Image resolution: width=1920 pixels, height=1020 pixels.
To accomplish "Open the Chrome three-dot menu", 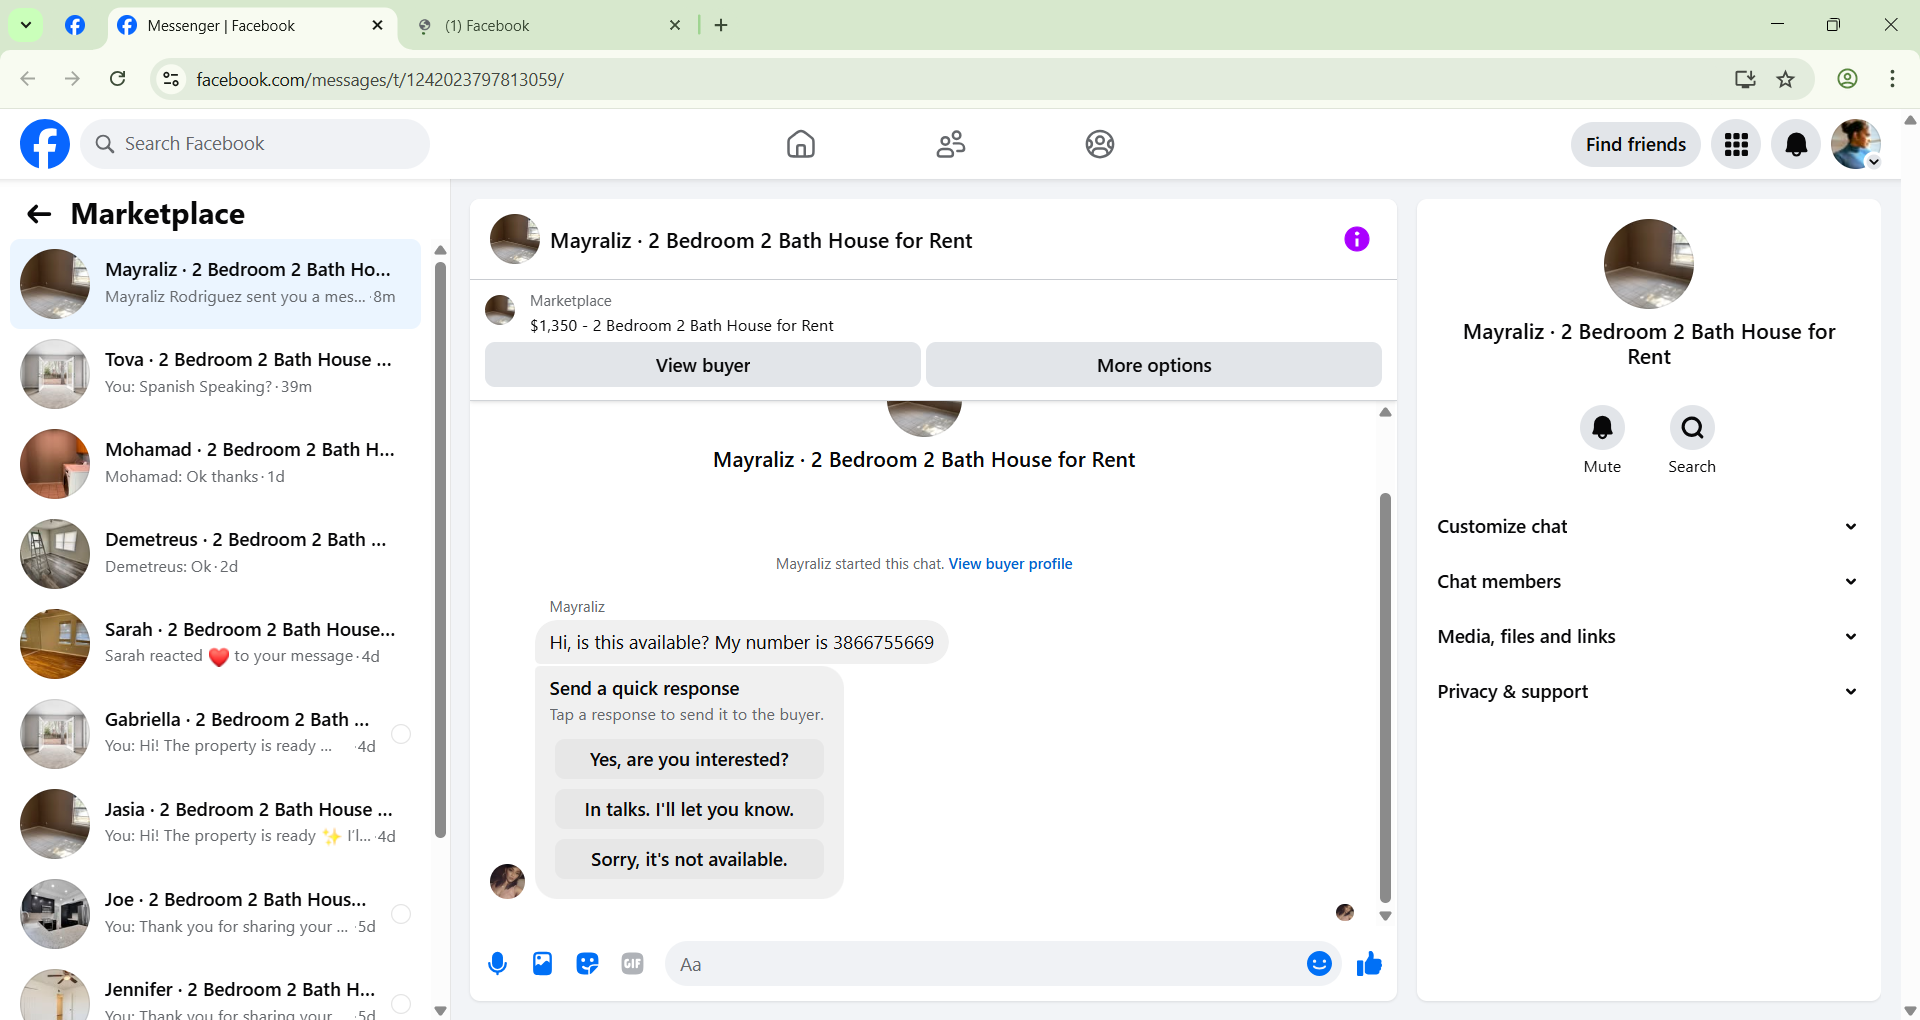I will pos(1892,79).
